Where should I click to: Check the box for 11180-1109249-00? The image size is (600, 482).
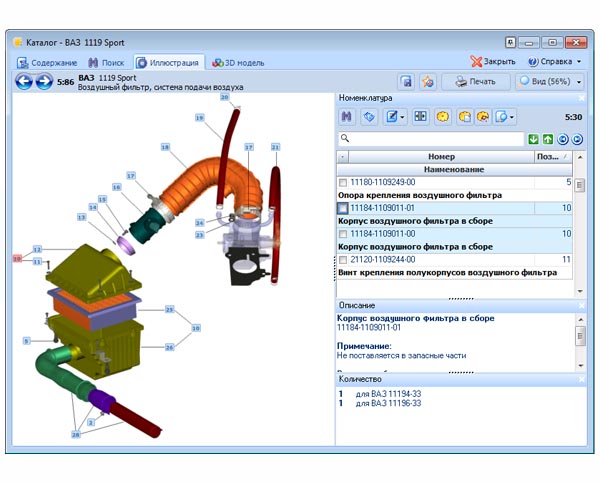(343, 182)
